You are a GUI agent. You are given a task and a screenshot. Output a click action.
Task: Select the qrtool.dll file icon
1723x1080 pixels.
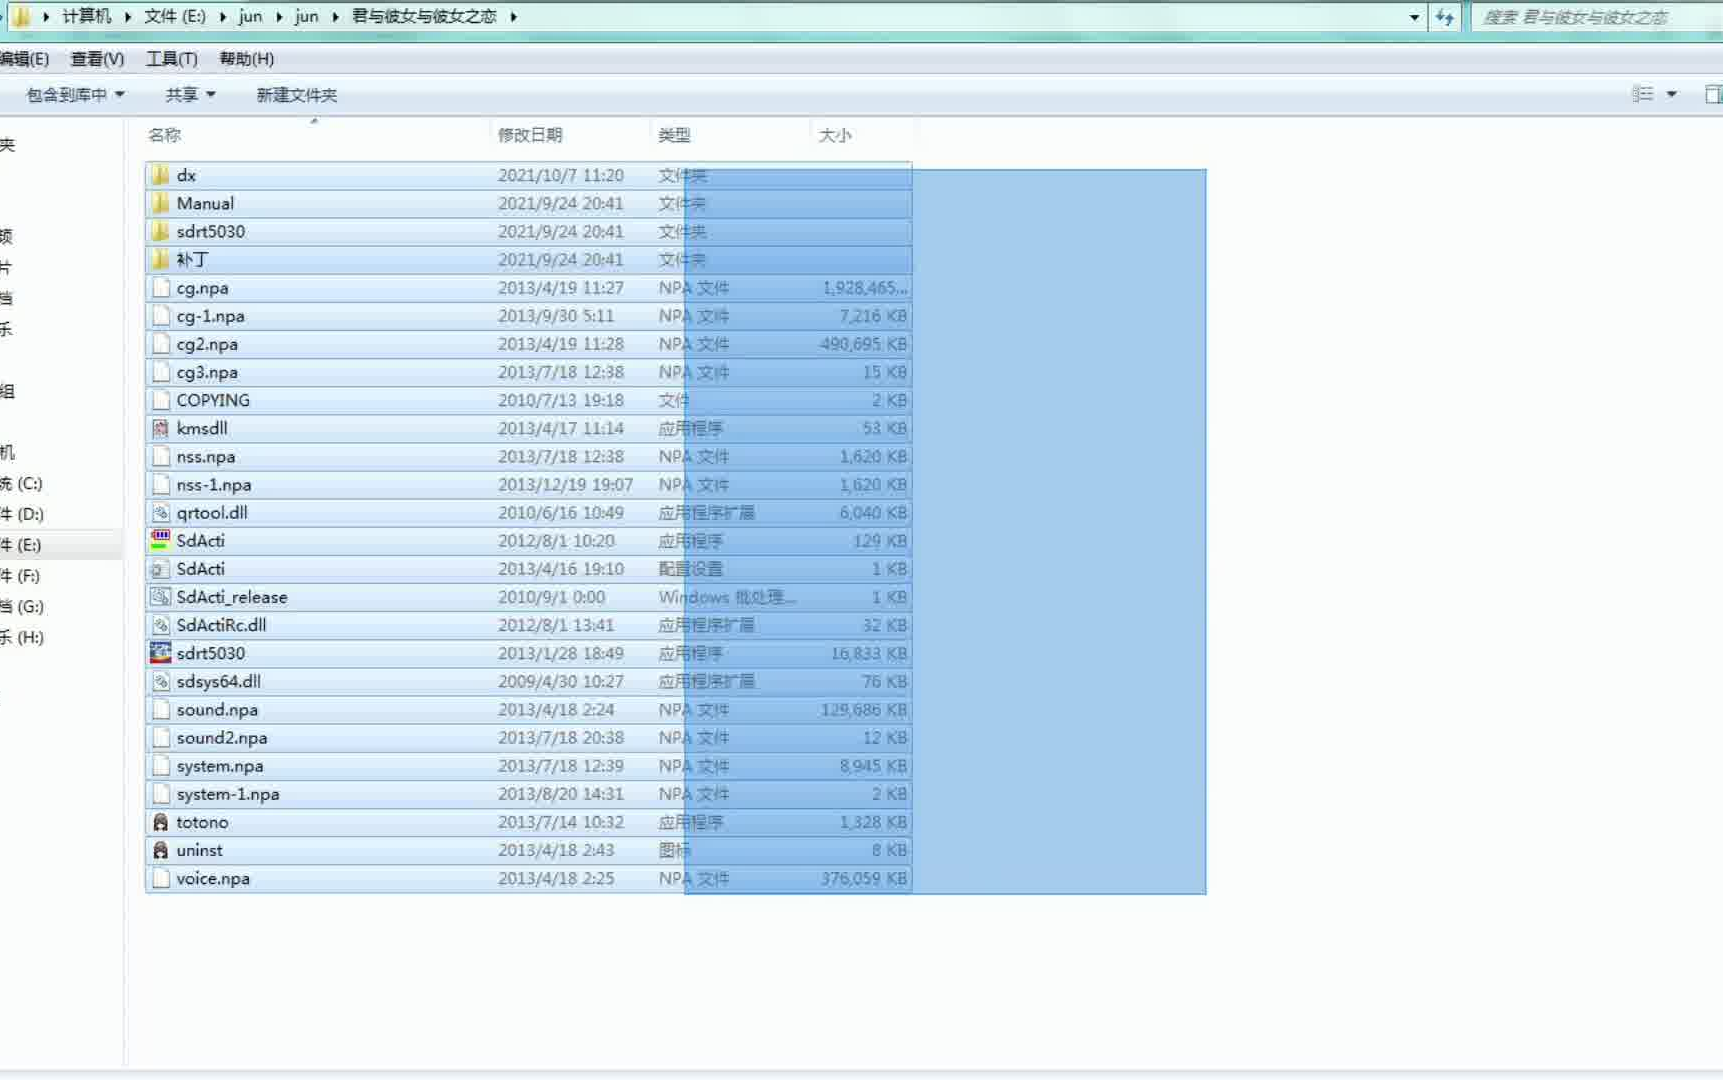click(160, 513)
